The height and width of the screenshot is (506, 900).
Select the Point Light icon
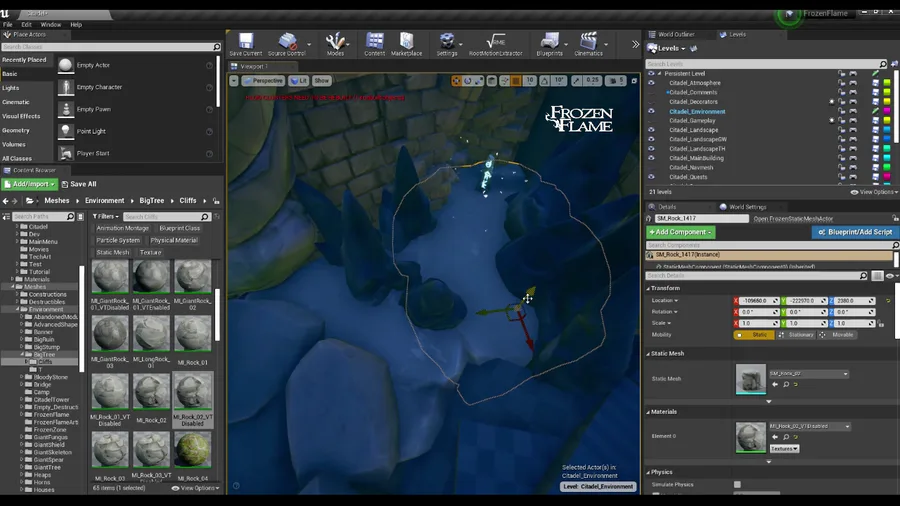pyautogui.click(x=65, y=131)
